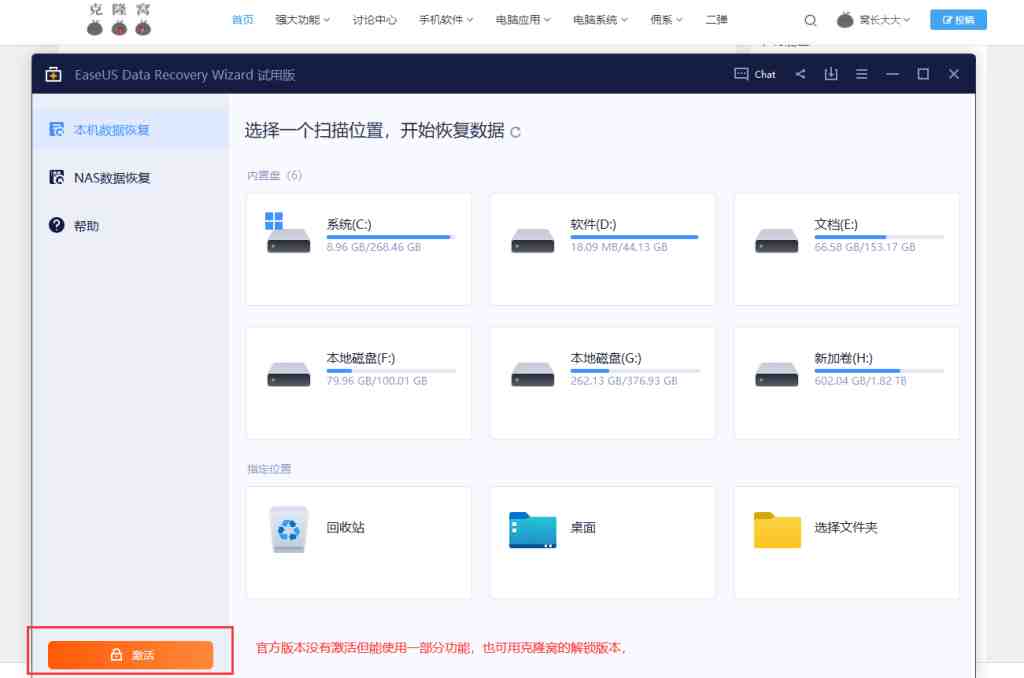
Task: Click the 激活 activation button
Action: 130,655
